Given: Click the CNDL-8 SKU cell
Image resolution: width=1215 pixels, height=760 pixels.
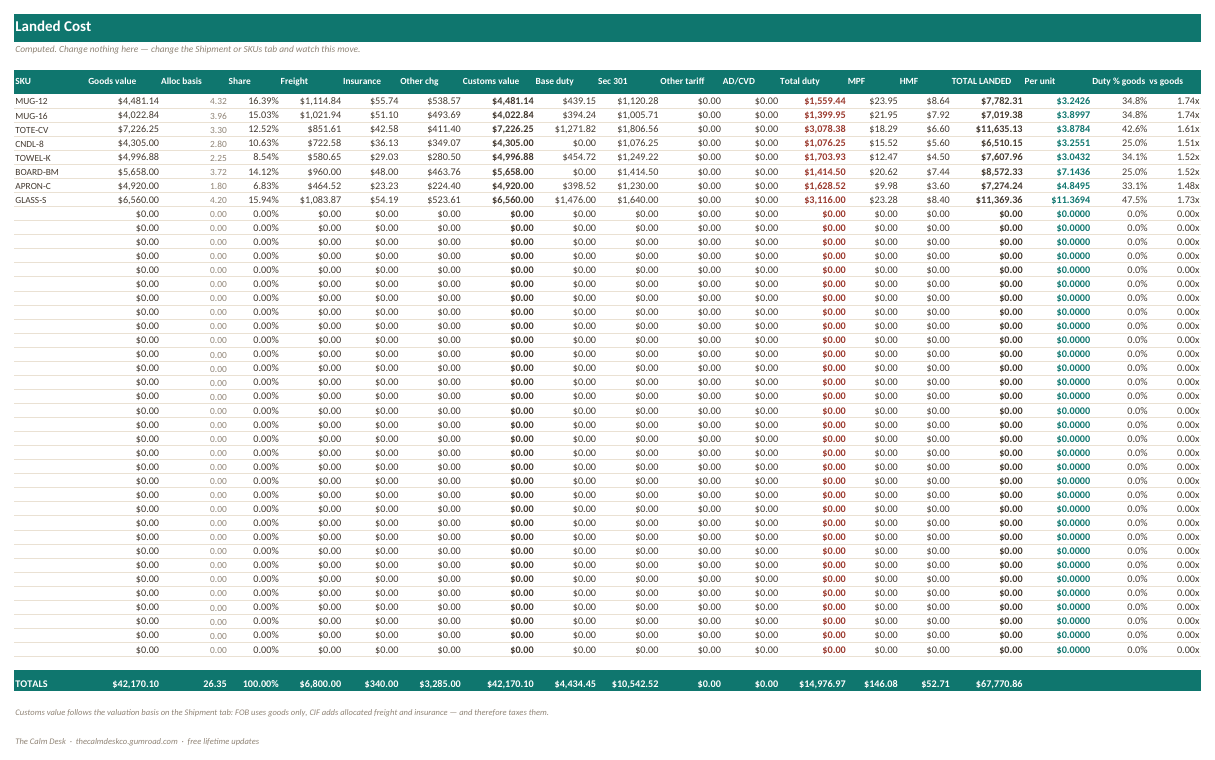Looking at the screenshot, I should coord(30,144).
